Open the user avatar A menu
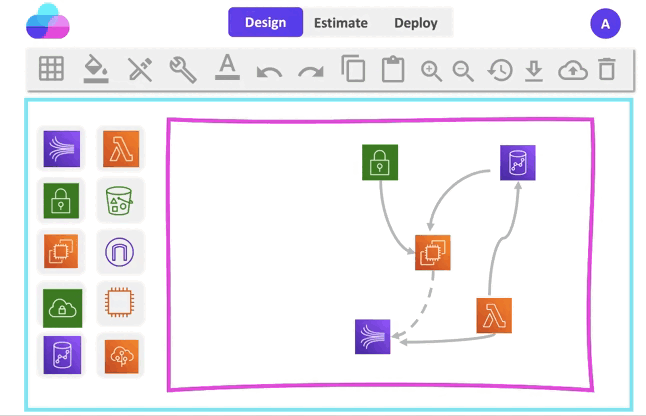The image size is (646, 416). tap(605, 24)
